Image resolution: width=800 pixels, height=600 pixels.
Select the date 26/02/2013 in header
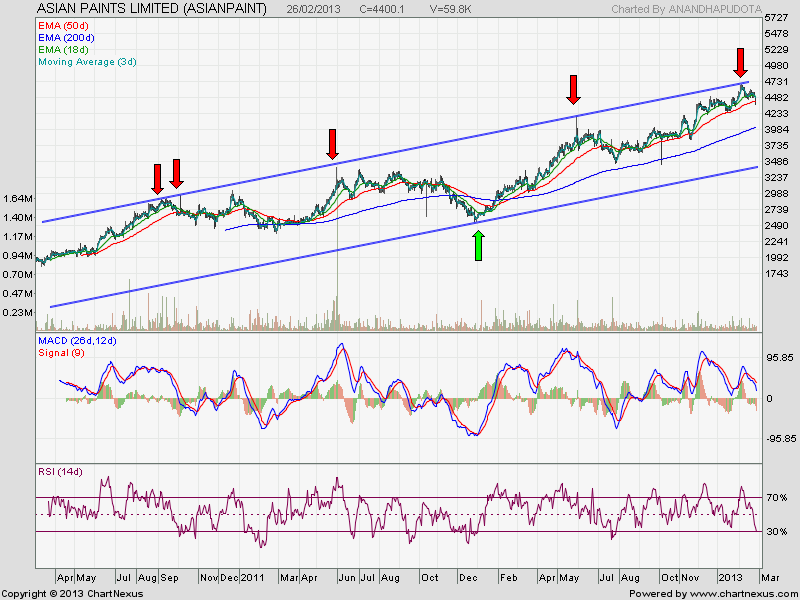313,9
